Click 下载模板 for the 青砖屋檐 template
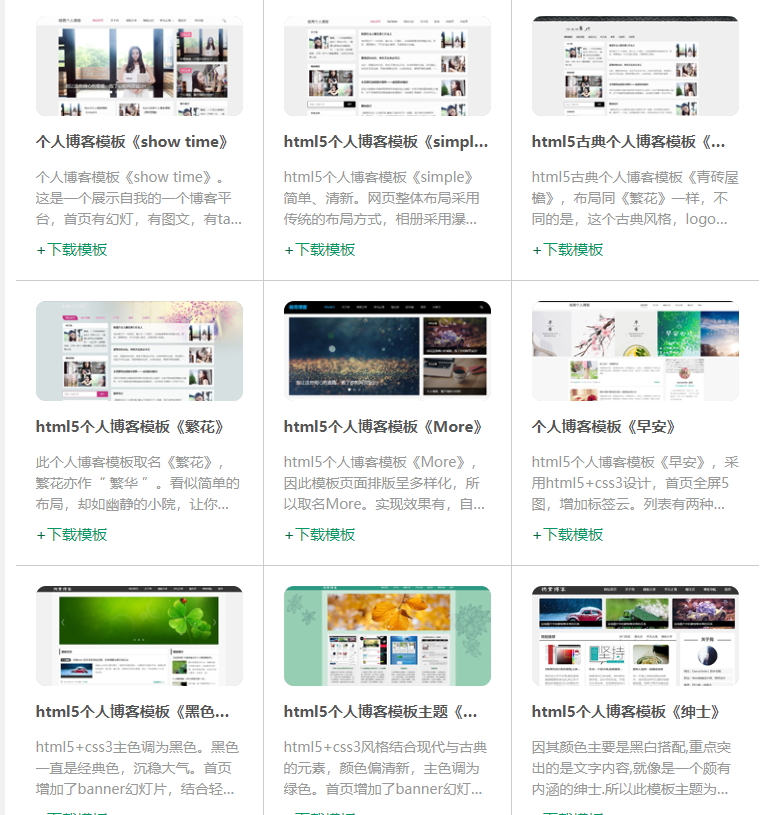Viewport: 765px width, 815px height. coord(568,250)
